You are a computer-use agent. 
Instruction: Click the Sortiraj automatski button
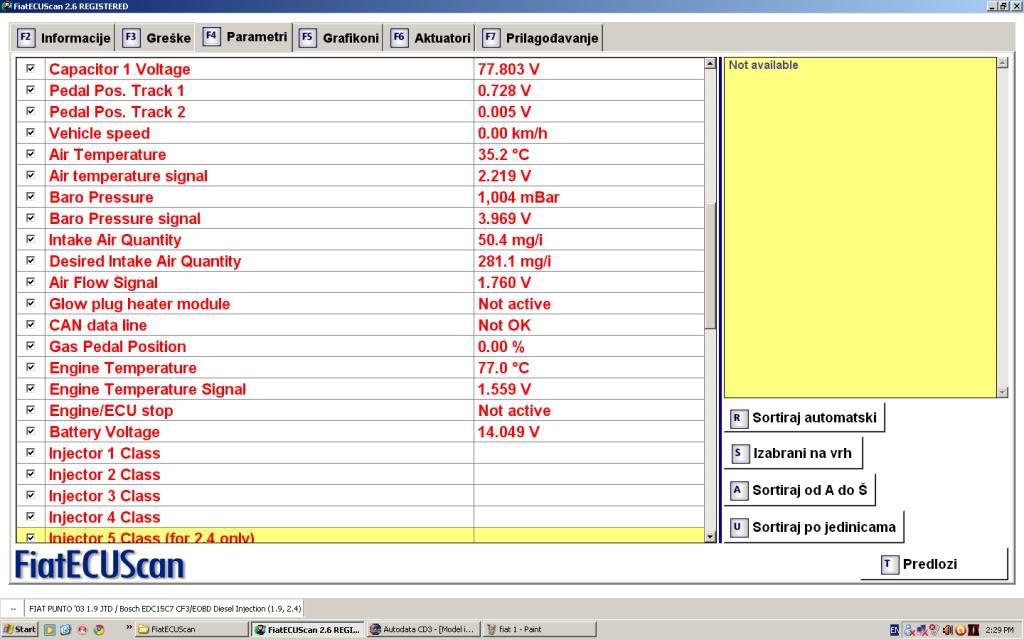tap(804, 417)
